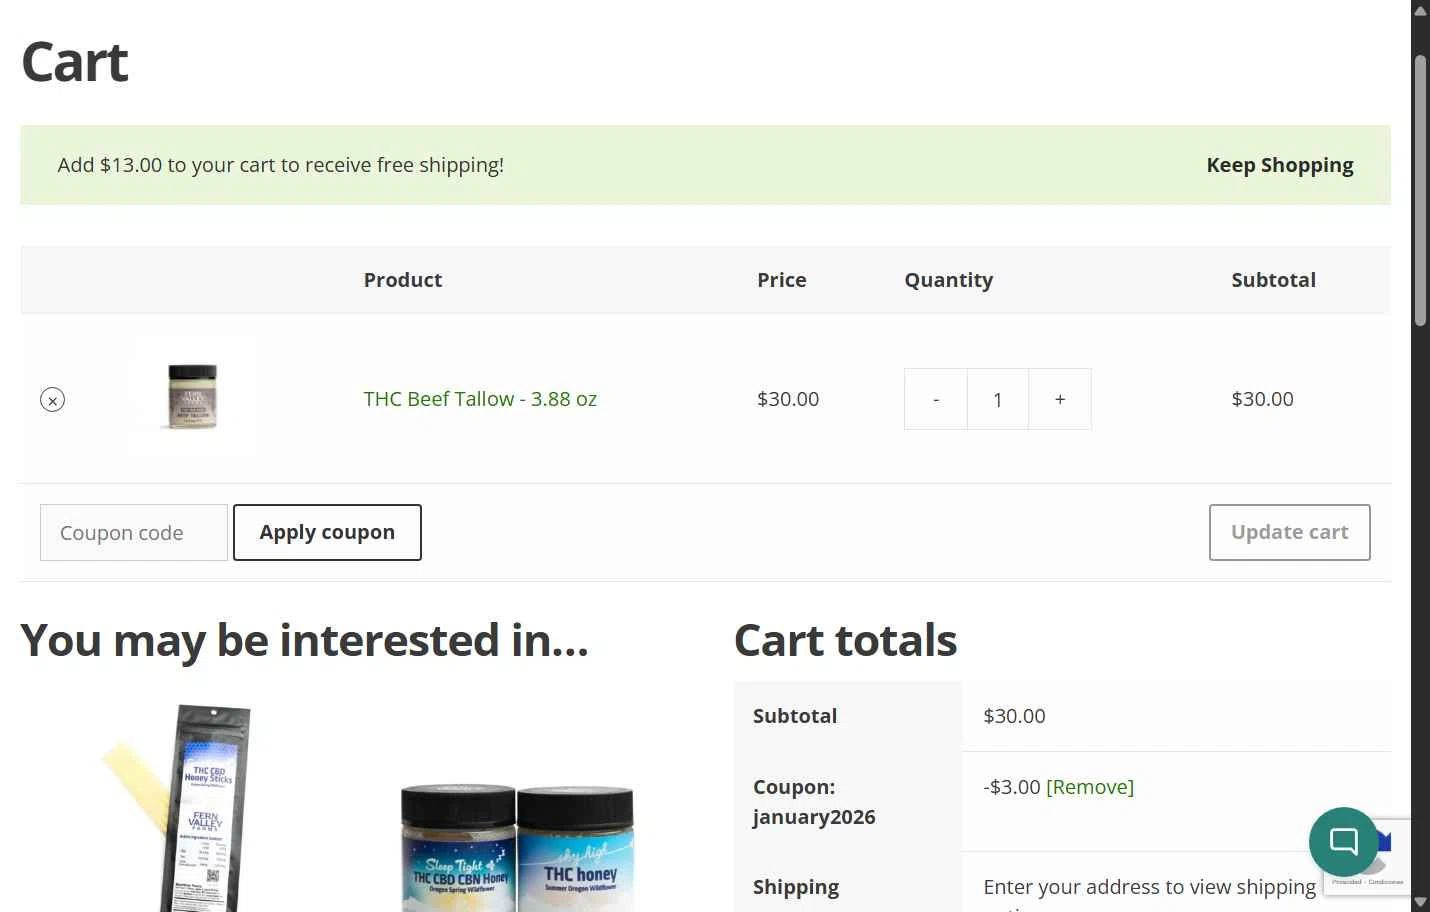Open the live chat widget
The image size is (1430, 912).
[x=1343, y=842]
